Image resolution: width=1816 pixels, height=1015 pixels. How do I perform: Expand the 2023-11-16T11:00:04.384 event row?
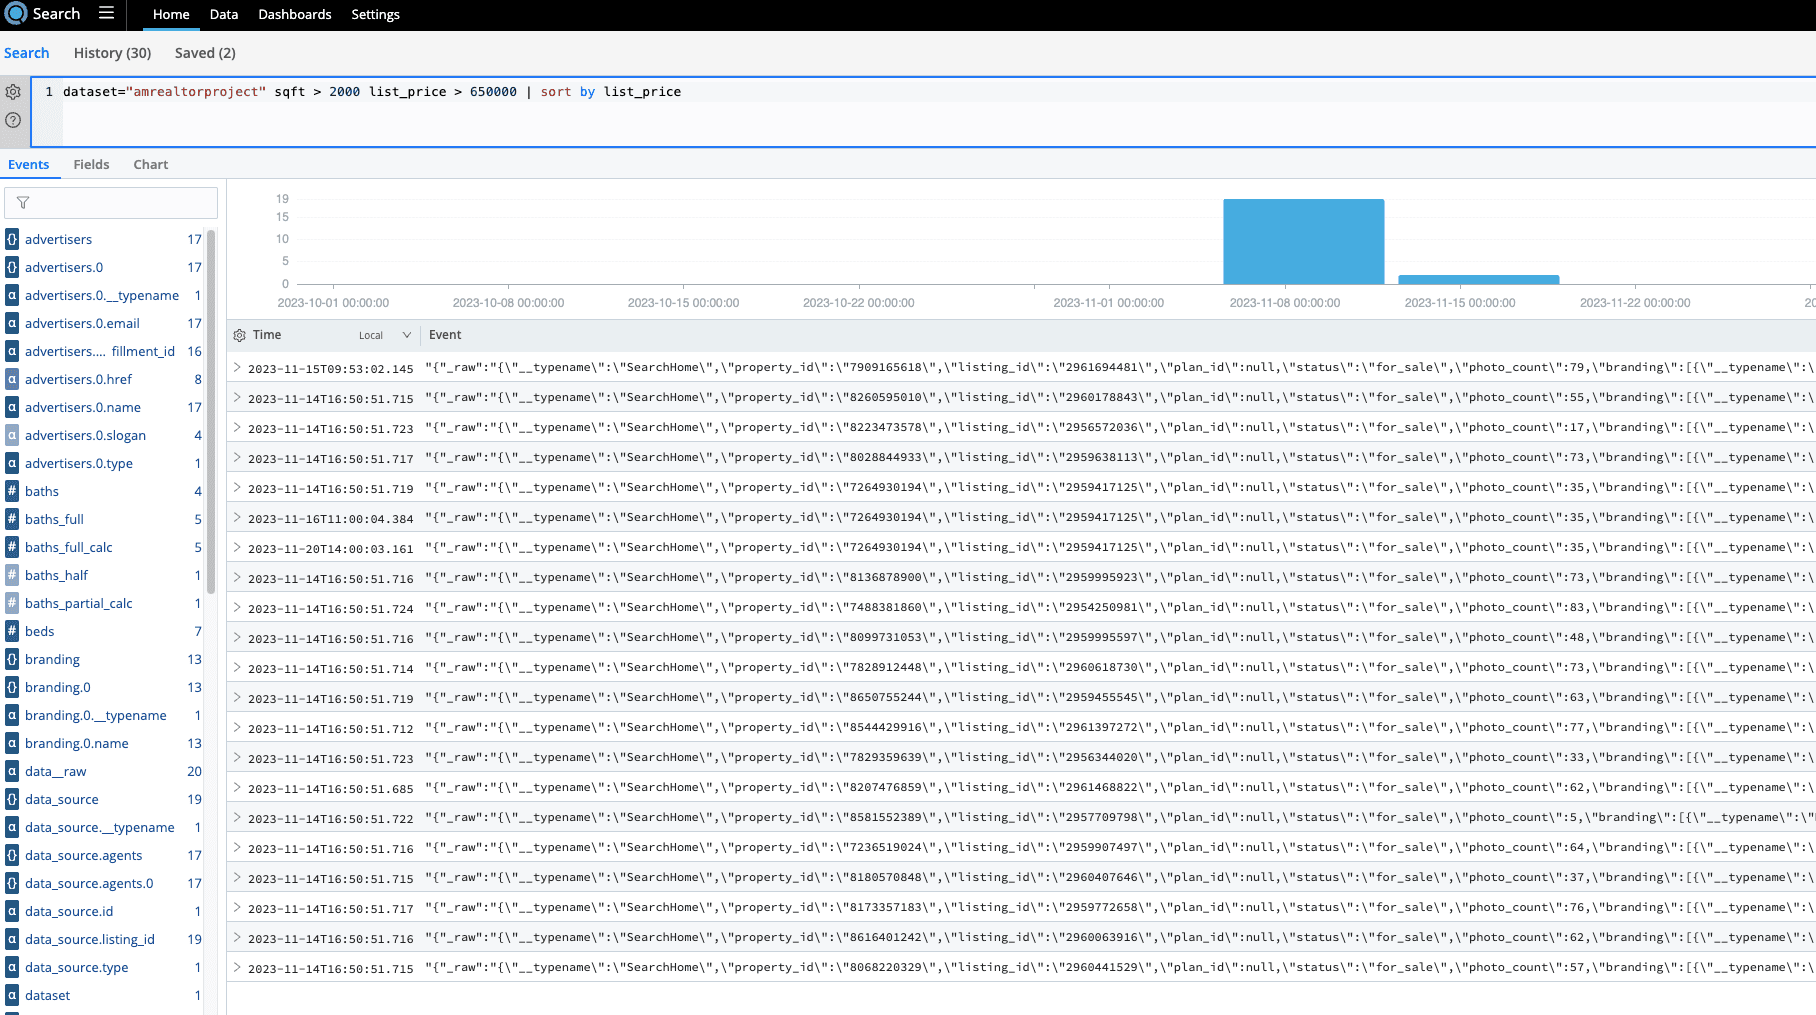click(237, 518)
